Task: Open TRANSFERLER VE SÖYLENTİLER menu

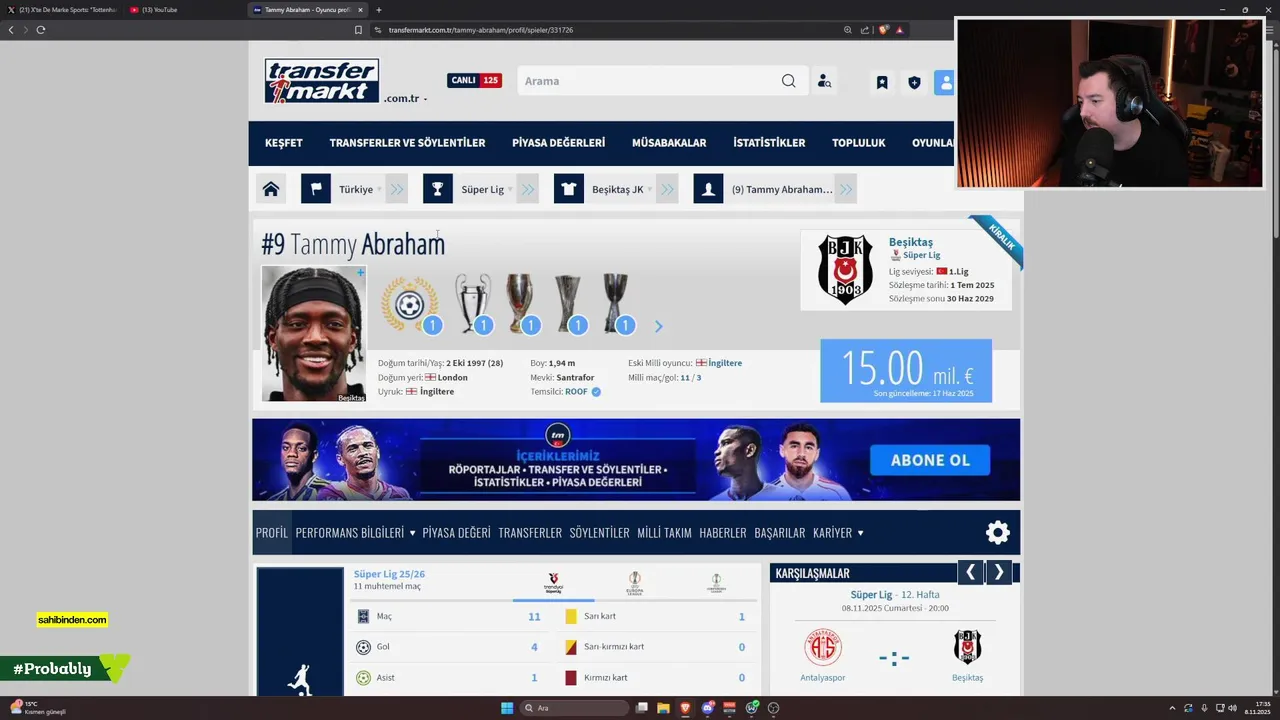Action: [x=407, y=143]
